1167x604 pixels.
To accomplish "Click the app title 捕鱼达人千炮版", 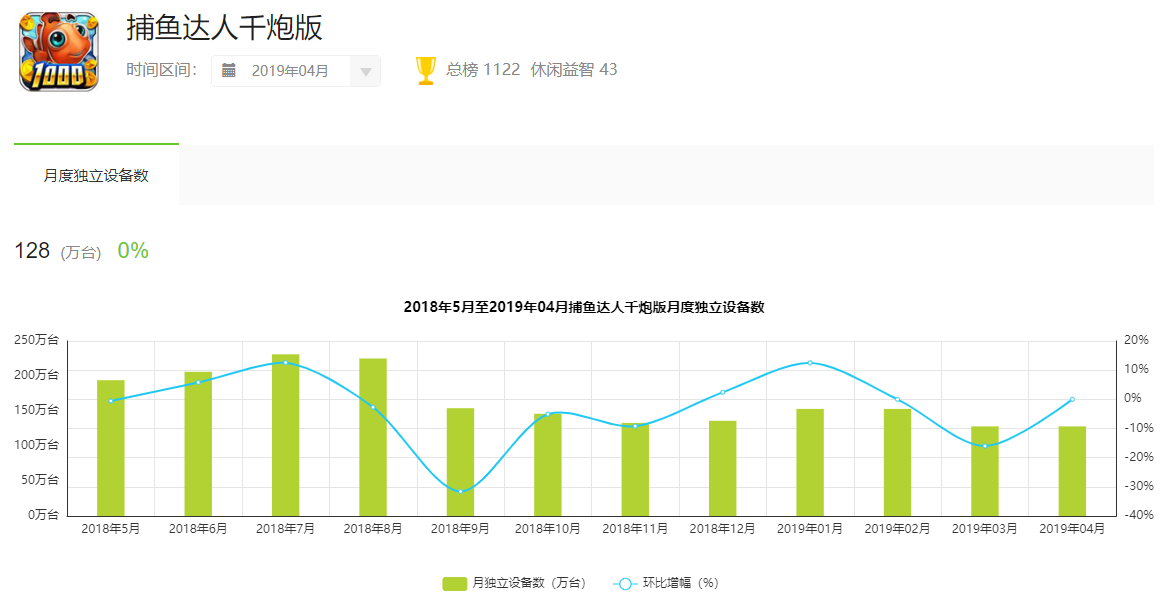I will coord(225,28).
